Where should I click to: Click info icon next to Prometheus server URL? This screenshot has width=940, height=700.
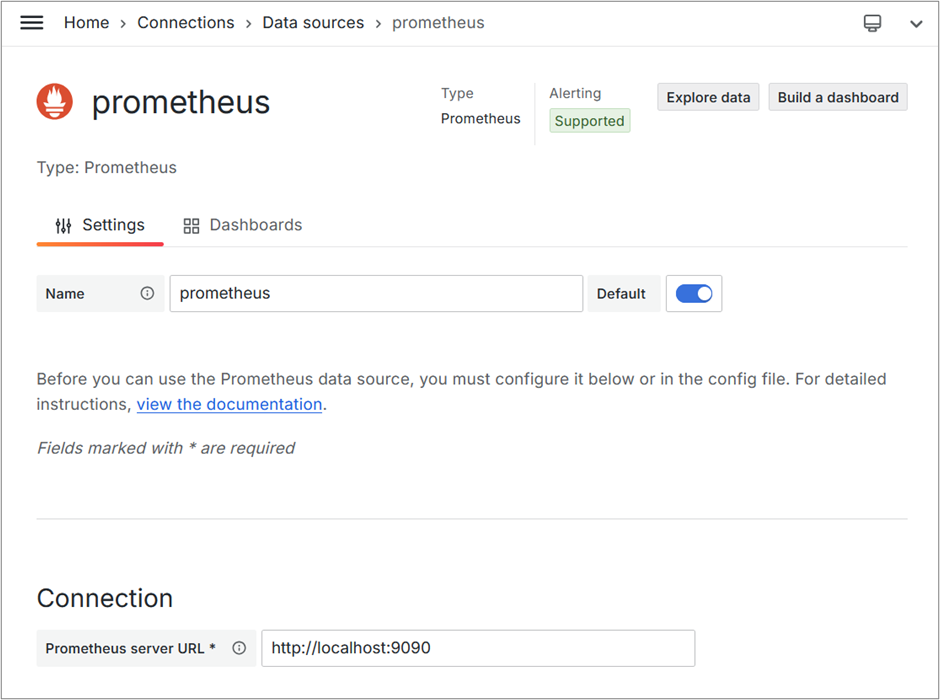[x=239, y=648]
